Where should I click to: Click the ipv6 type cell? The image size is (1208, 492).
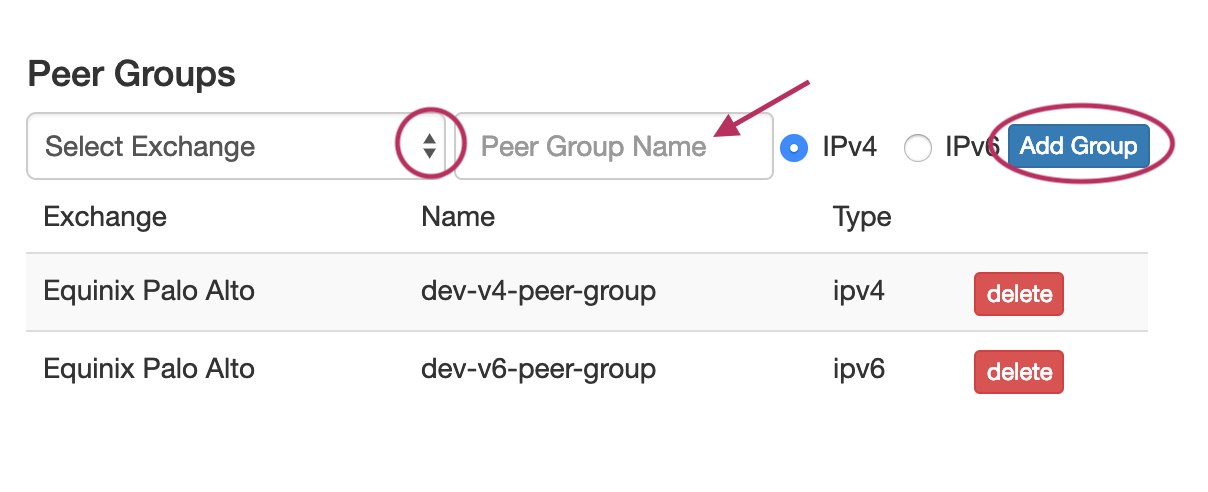858,369
